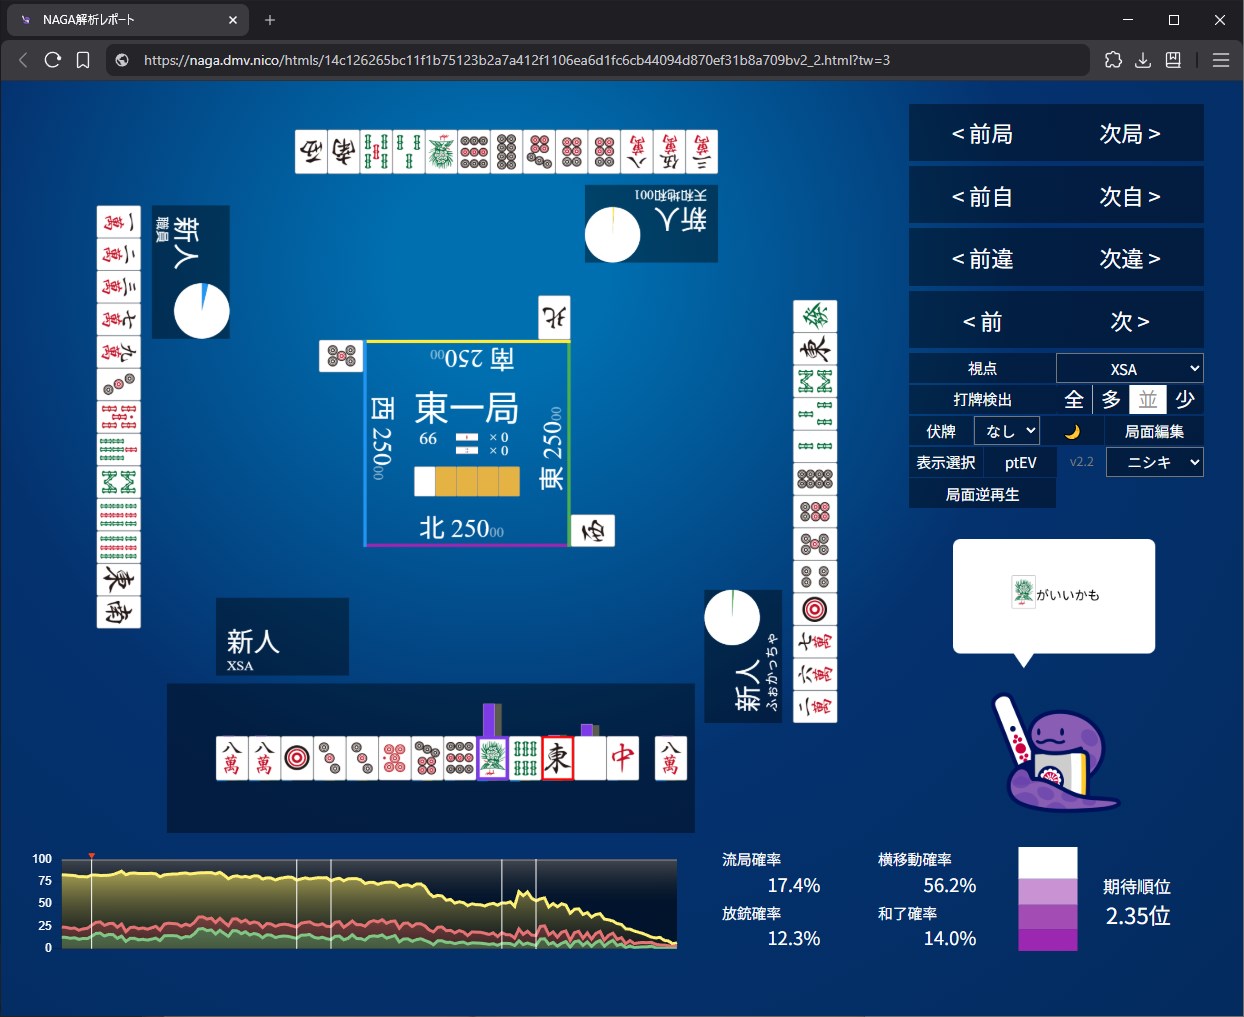This screenshot has height=1017, width=1244.
Task: Go to next round with 次局 >
Action: (x=1129, y=134)
